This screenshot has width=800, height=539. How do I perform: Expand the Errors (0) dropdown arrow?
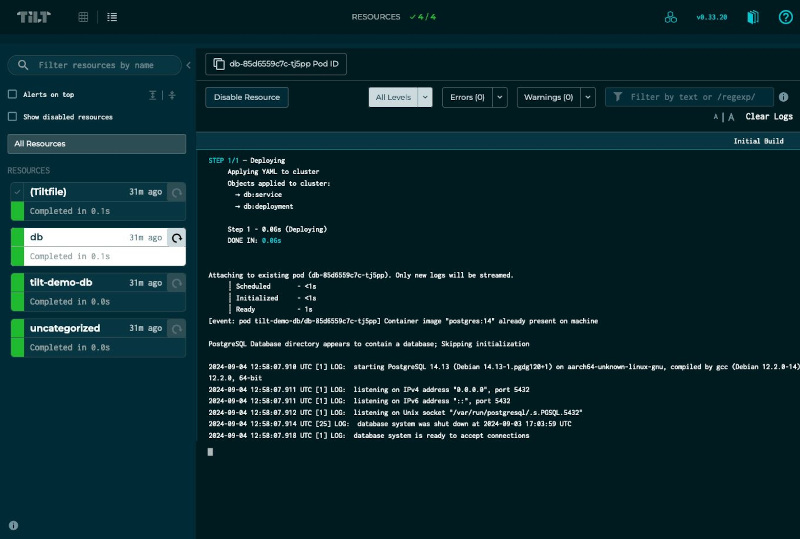tap(498, 97)
